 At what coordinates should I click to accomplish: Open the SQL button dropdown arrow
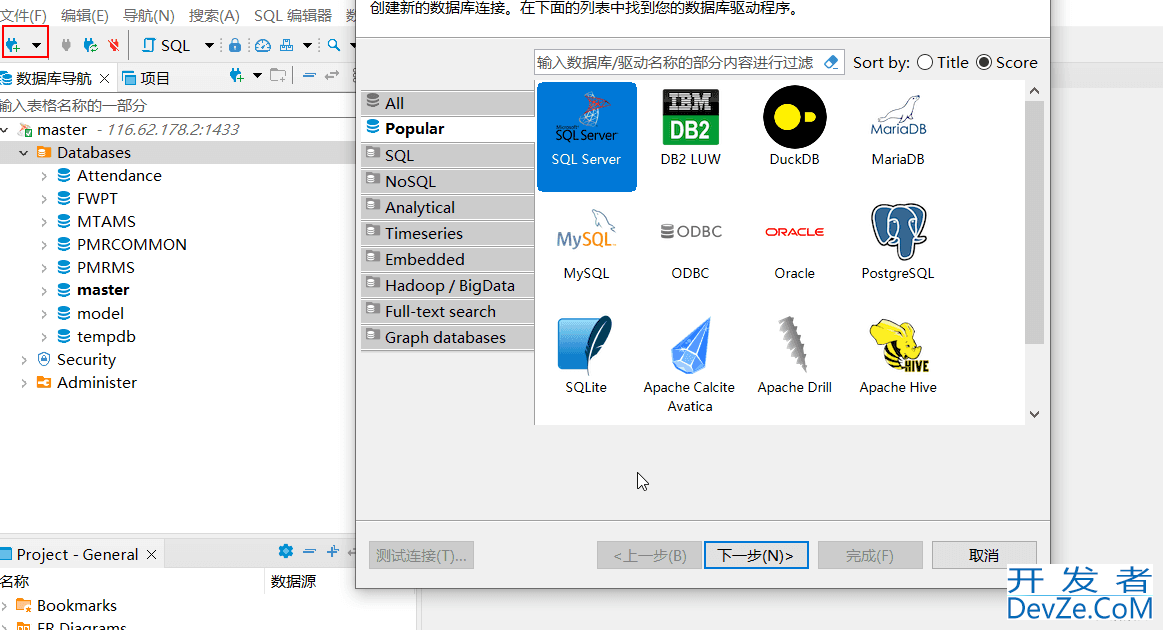click(x=209, y=45)
